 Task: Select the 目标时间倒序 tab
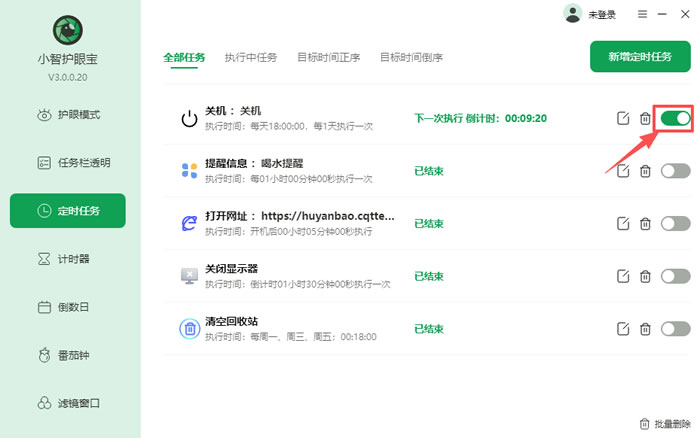[411, 57]
